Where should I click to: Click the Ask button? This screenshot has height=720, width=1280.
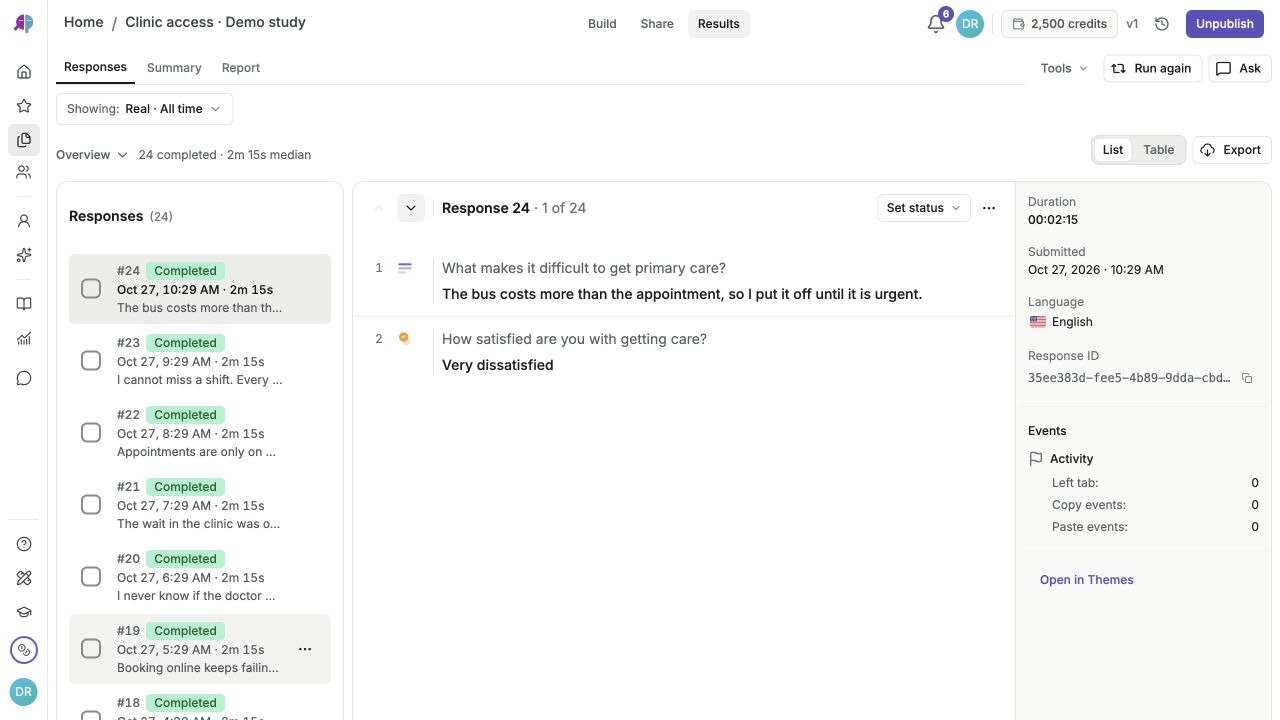1238,68
